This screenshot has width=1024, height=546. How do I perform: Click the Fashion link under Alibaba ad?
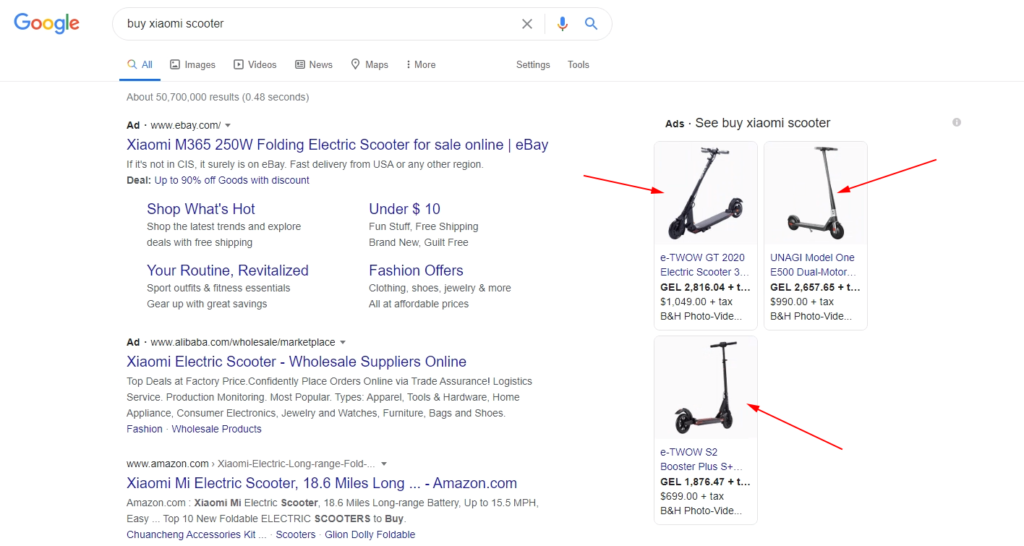144,429
